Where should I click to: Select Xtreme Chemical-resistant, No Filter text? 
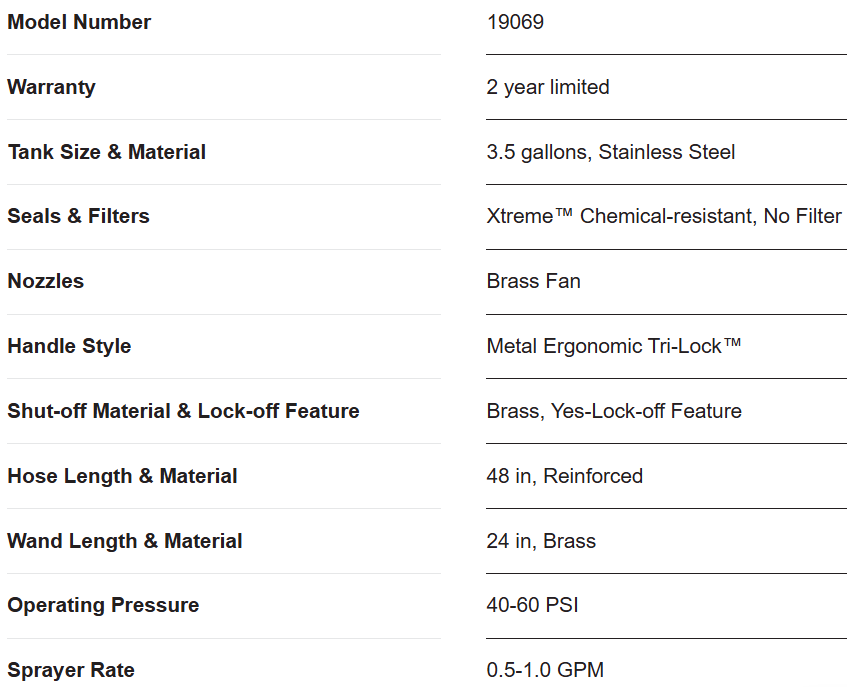[664, 216]
